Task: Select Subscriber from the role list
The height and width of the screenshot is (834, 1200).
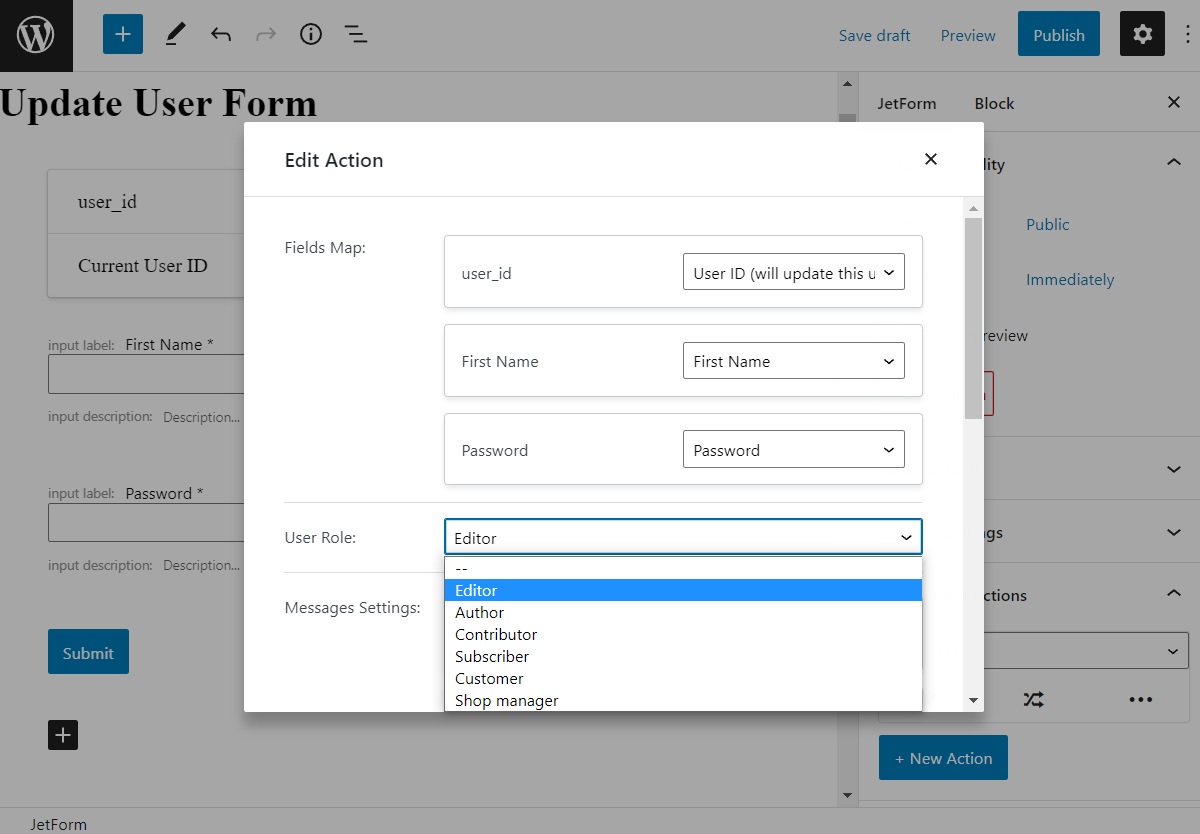Action: pos(491,656)
